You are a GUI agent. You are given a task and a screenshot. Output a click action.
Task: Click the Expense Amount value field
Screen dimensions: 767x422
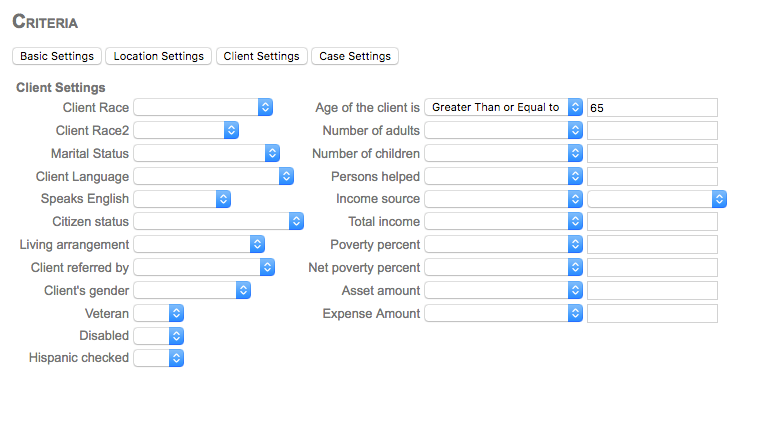click(652, 313)
